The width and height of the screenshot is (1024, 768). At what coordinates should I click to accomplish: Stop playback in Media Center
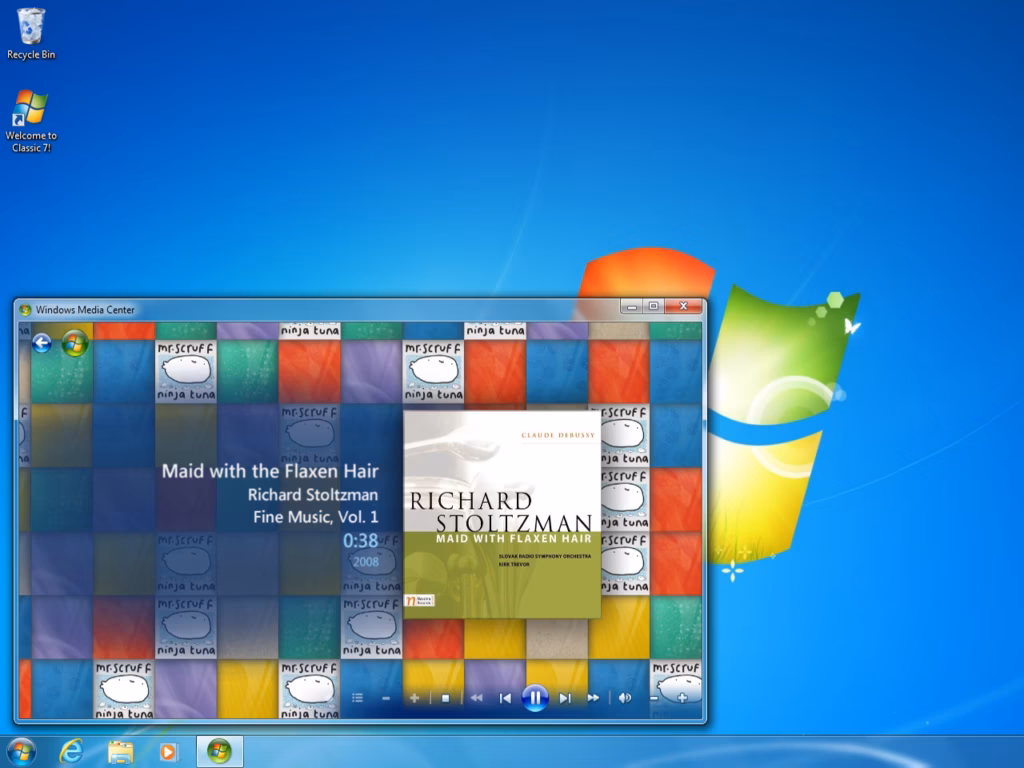(x=445, y=698)
